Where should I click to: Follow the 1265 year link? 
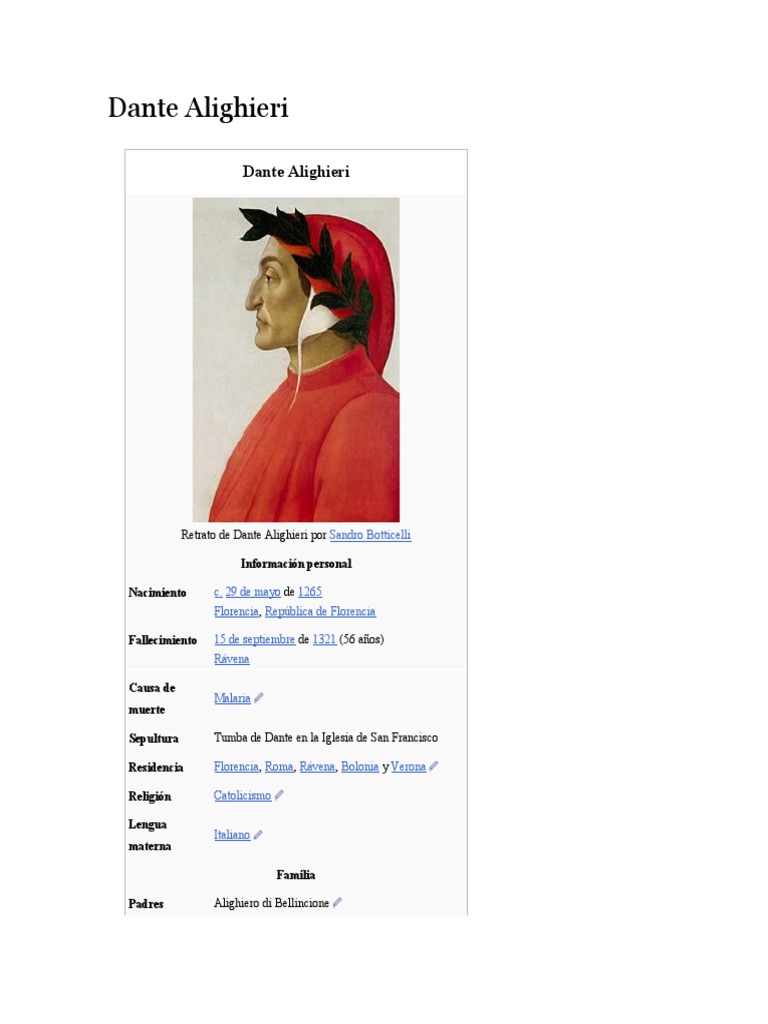(x=310, y=592)
